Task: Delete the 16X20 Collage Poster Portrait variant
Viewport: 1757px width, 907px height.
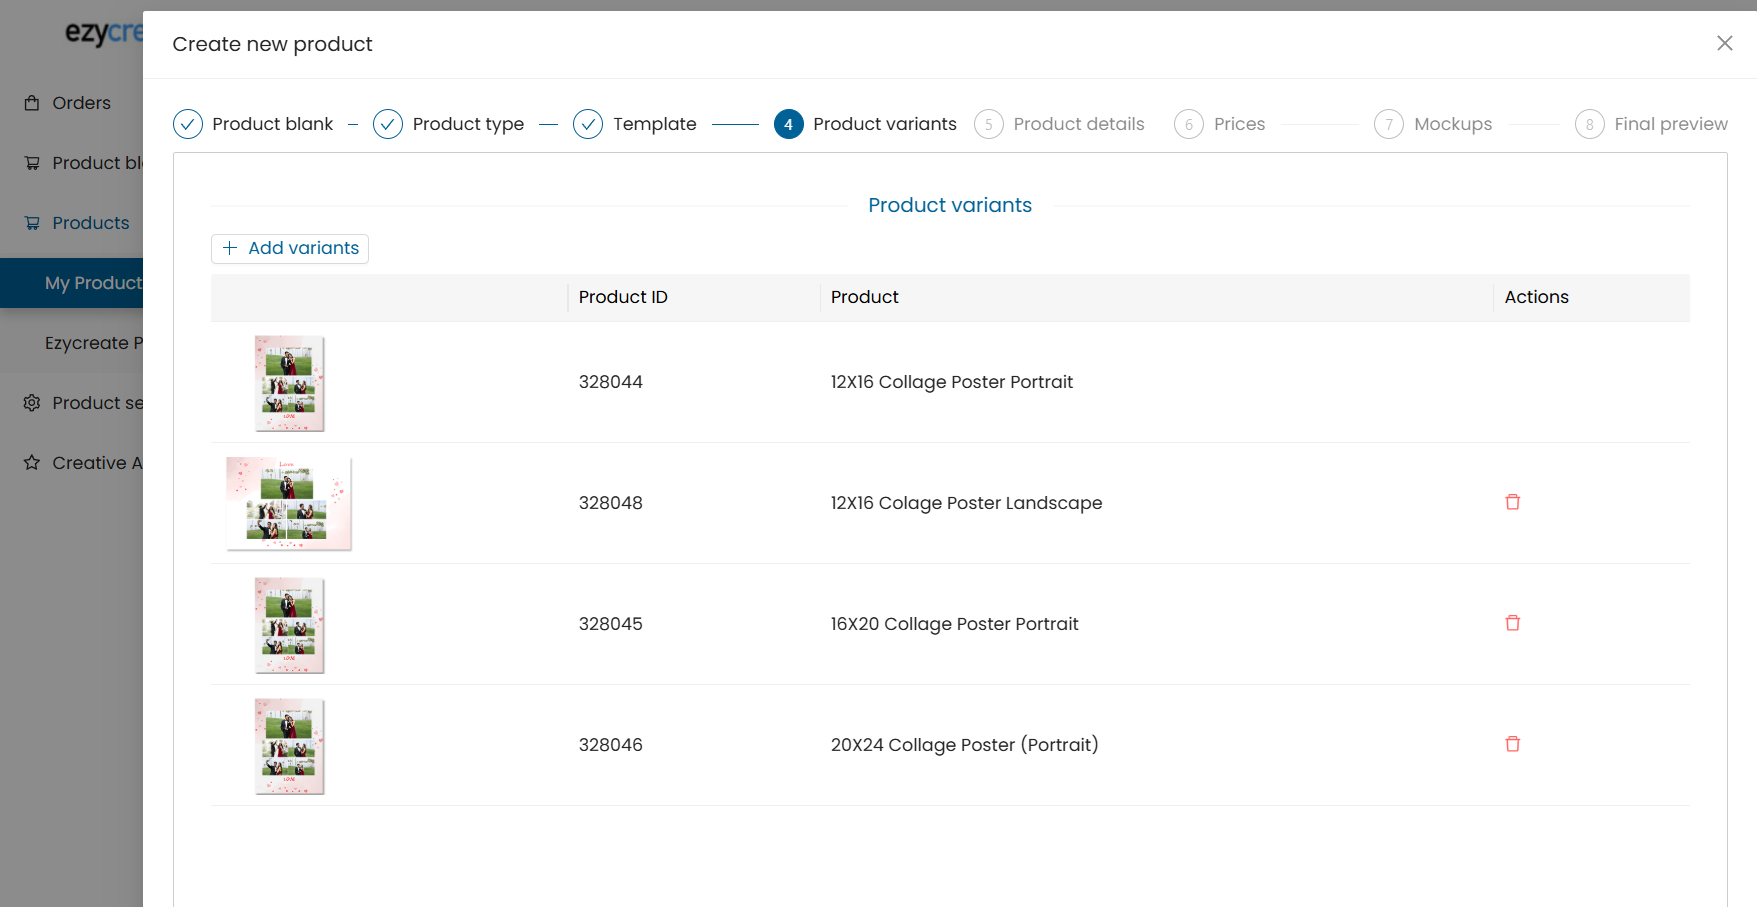Action: pos(1512,623)
